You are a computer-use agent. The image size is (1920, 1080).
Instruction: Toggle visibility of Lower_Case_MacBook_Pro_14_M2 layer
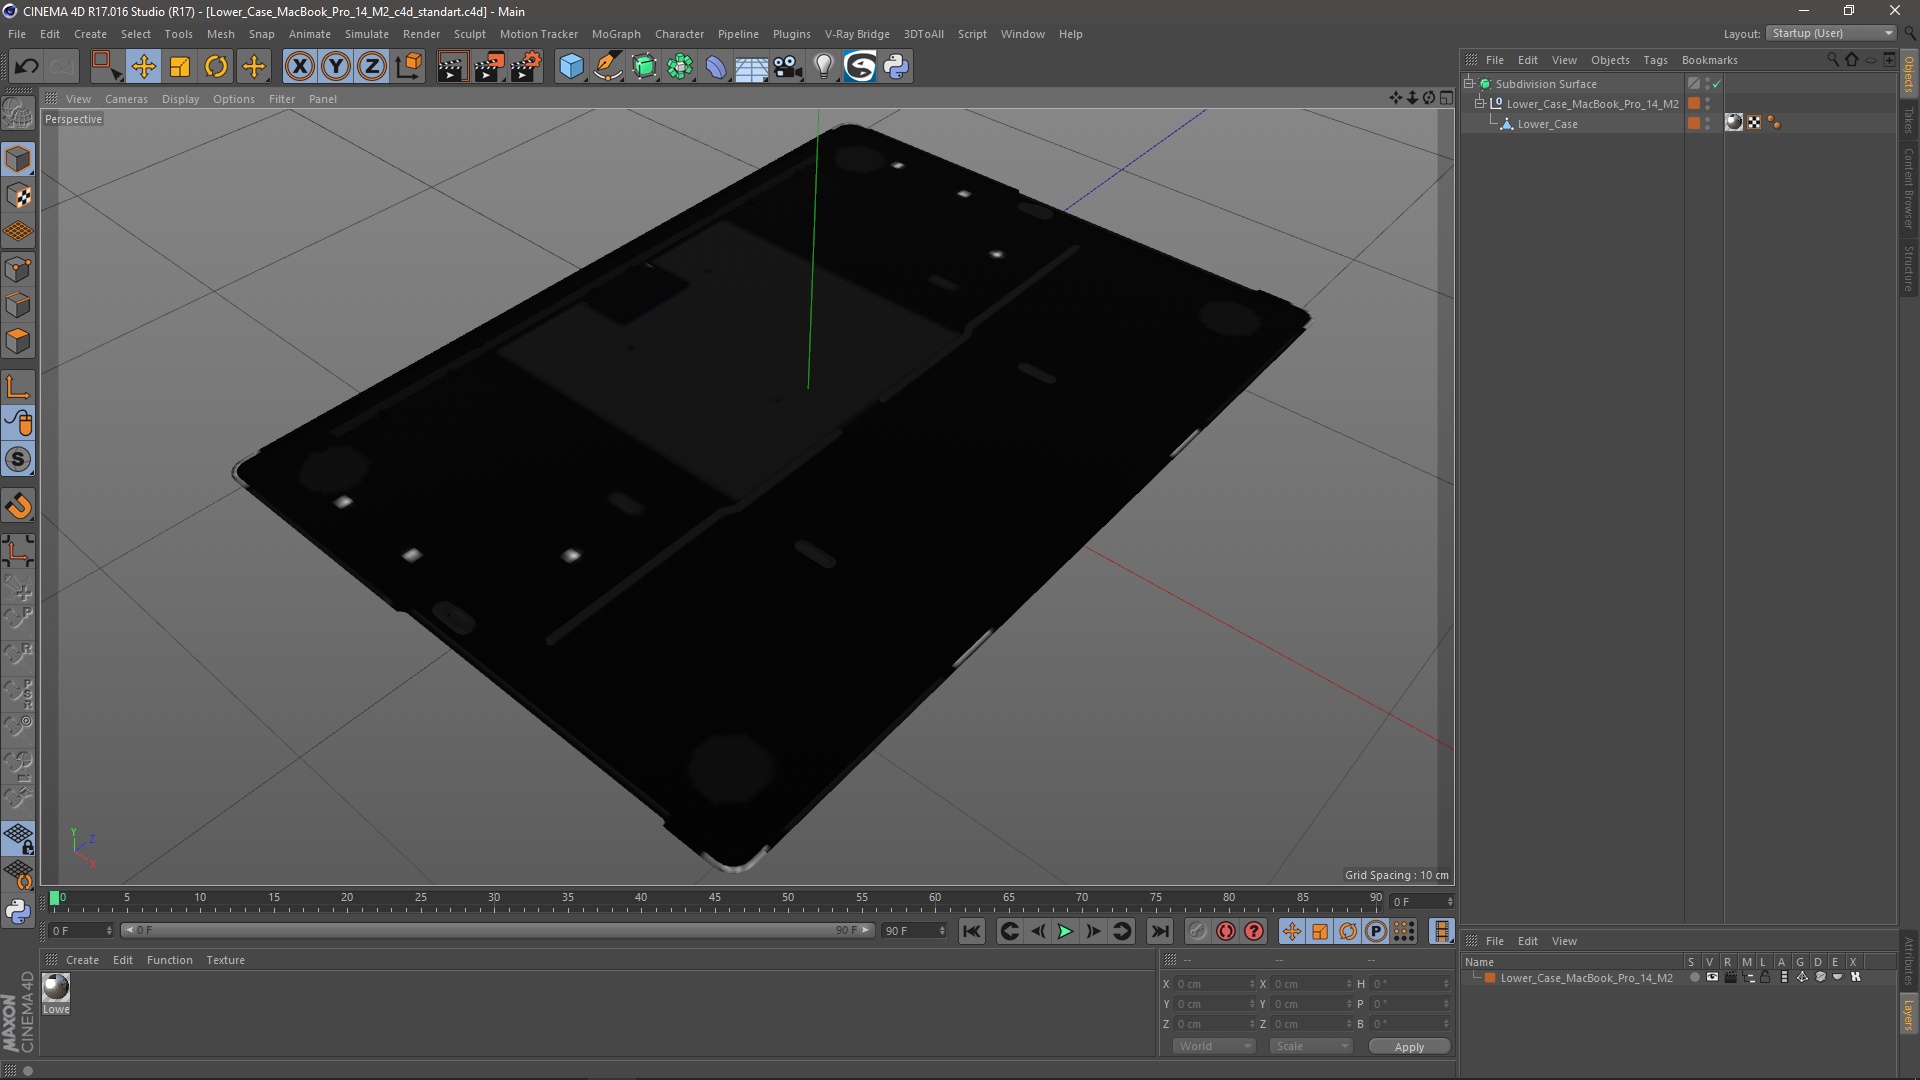(1712, 977)
